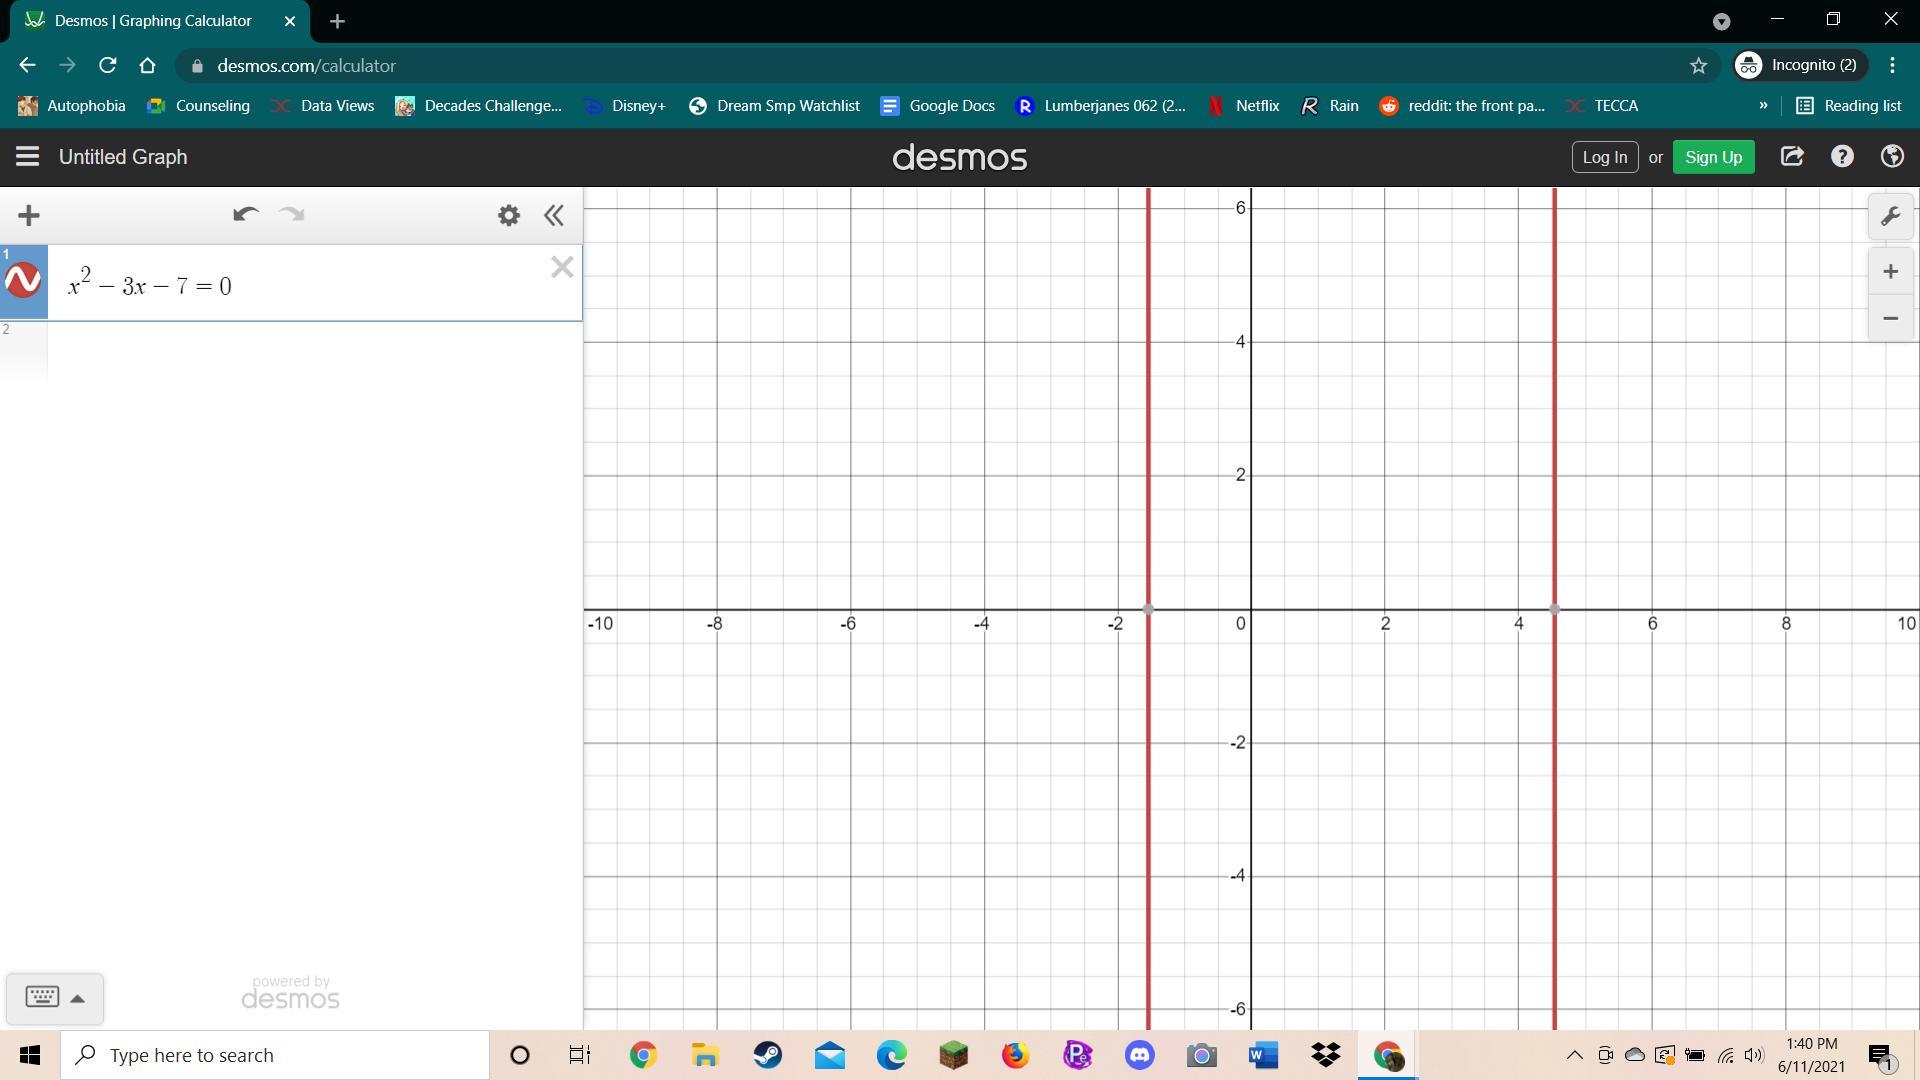Viewport: 1920px width, 1080px height.
Task: Open the Desmos help icon
Action: [x=1842, y=157]
